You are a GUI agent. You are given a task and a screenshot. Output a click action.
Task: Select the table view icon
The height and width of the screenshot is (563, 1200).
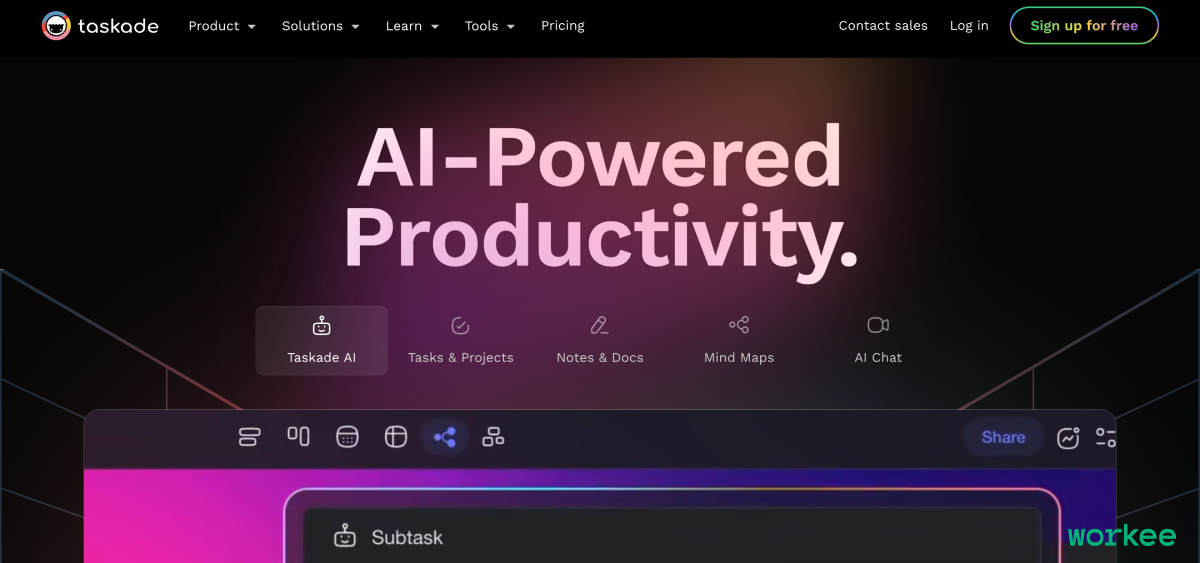pyautogui.click(x=396, y=437)
